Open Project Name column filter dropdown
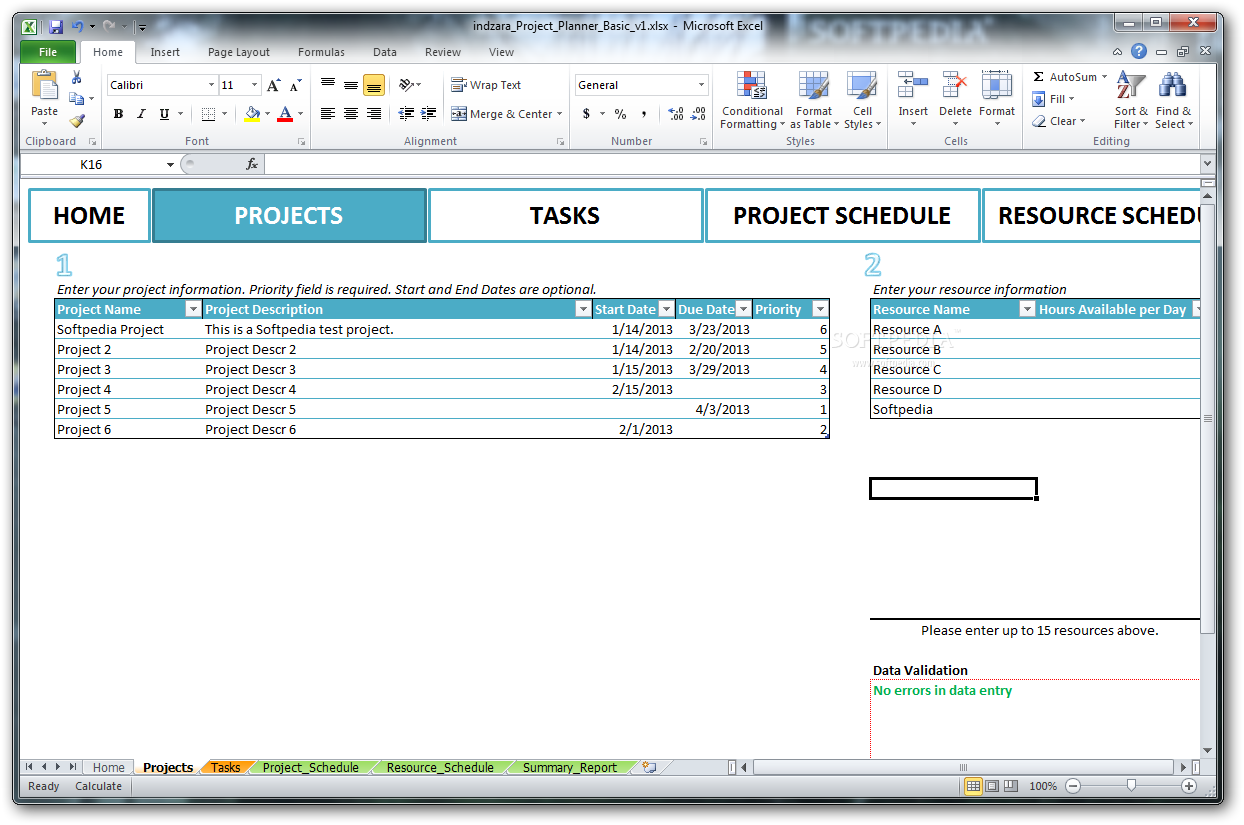 (193, 310)
